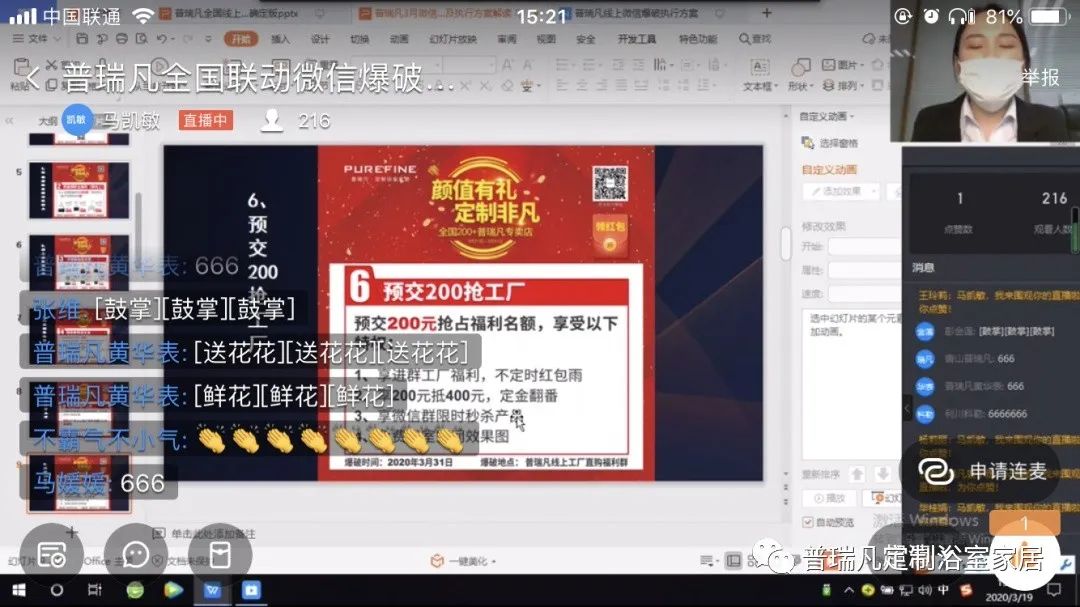Select the 视图 ribbon tab
Viewport: 1080px width, 607px height.
point(546,39)
